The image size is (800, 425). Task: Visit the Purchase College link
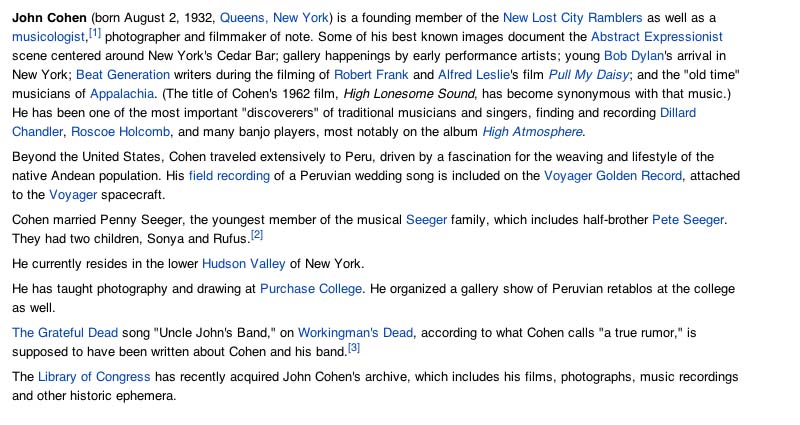(x=311, y=289)
